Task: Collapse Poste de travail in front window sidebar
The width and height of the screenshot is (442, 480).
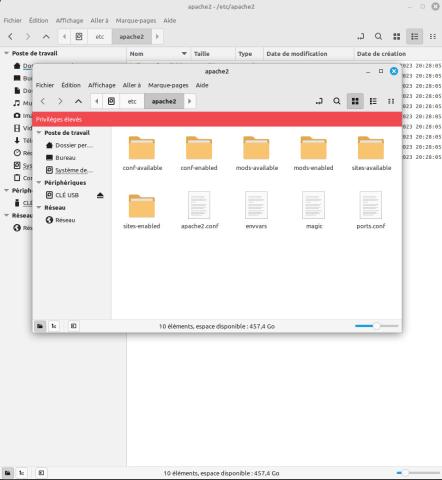Action: tap(39, 133)
